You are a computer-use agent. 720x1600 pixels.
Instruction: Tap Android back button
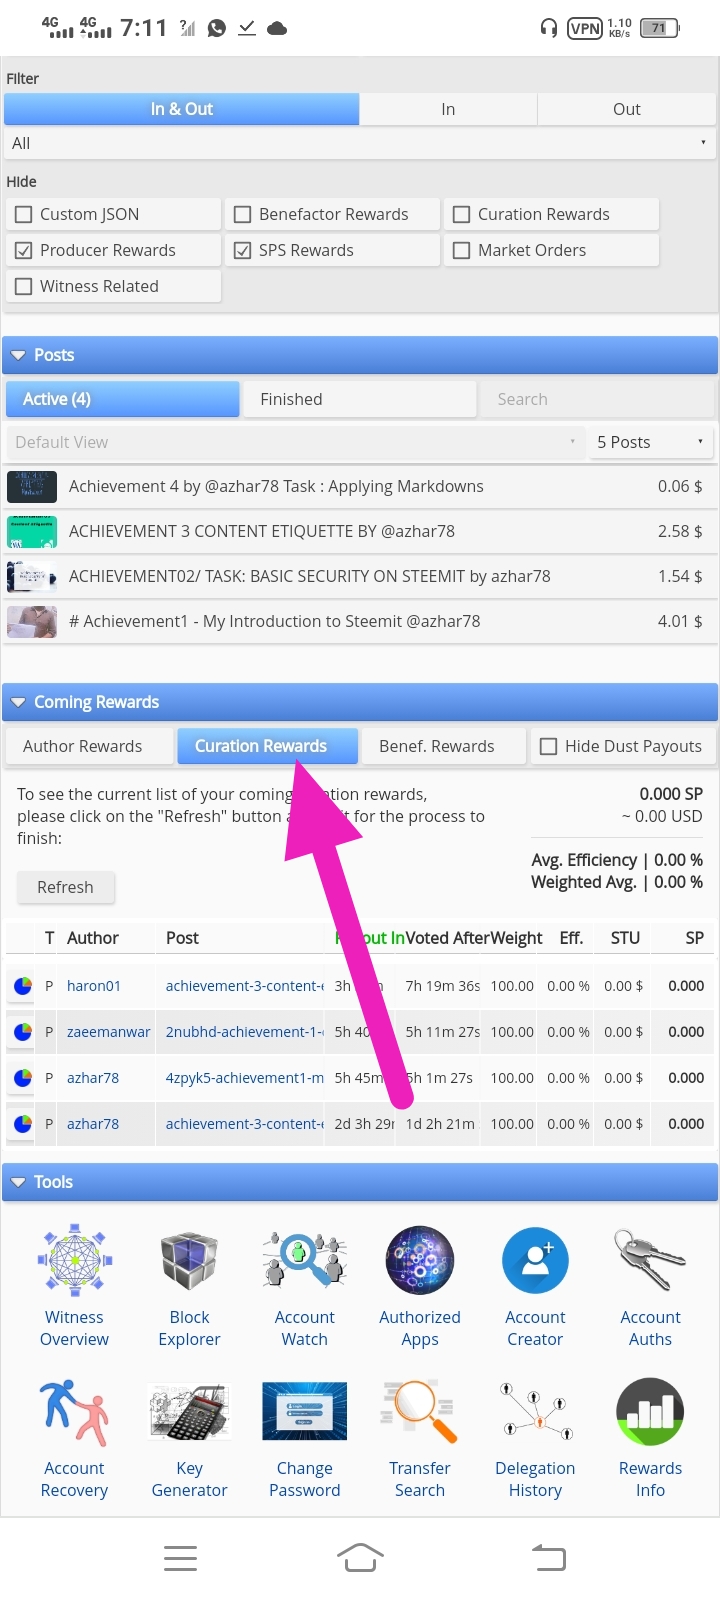click(548, 1557)
